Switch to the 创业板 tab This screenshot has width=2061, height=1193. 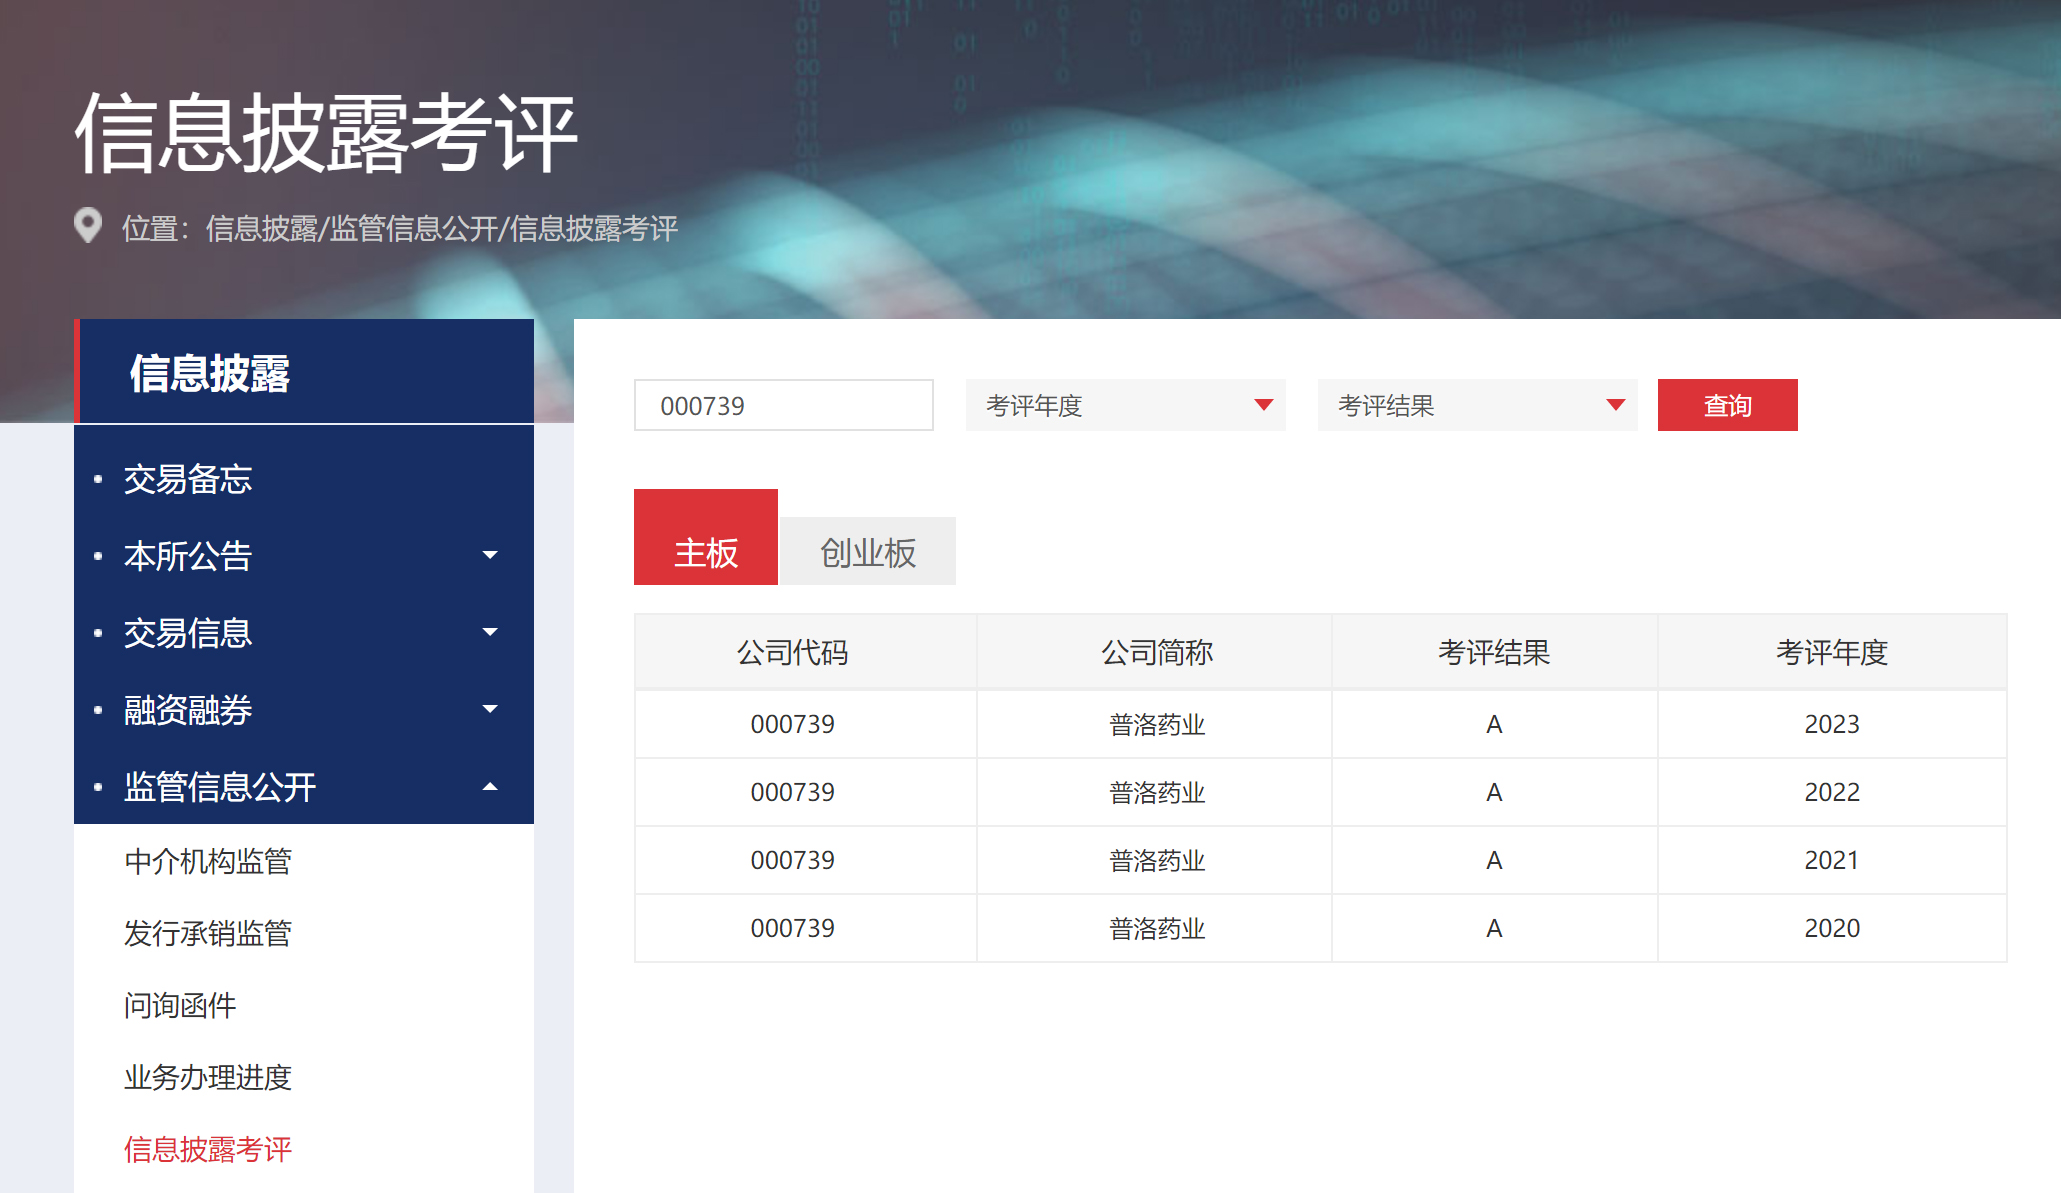pyautogui.click(x=867, y=552)
